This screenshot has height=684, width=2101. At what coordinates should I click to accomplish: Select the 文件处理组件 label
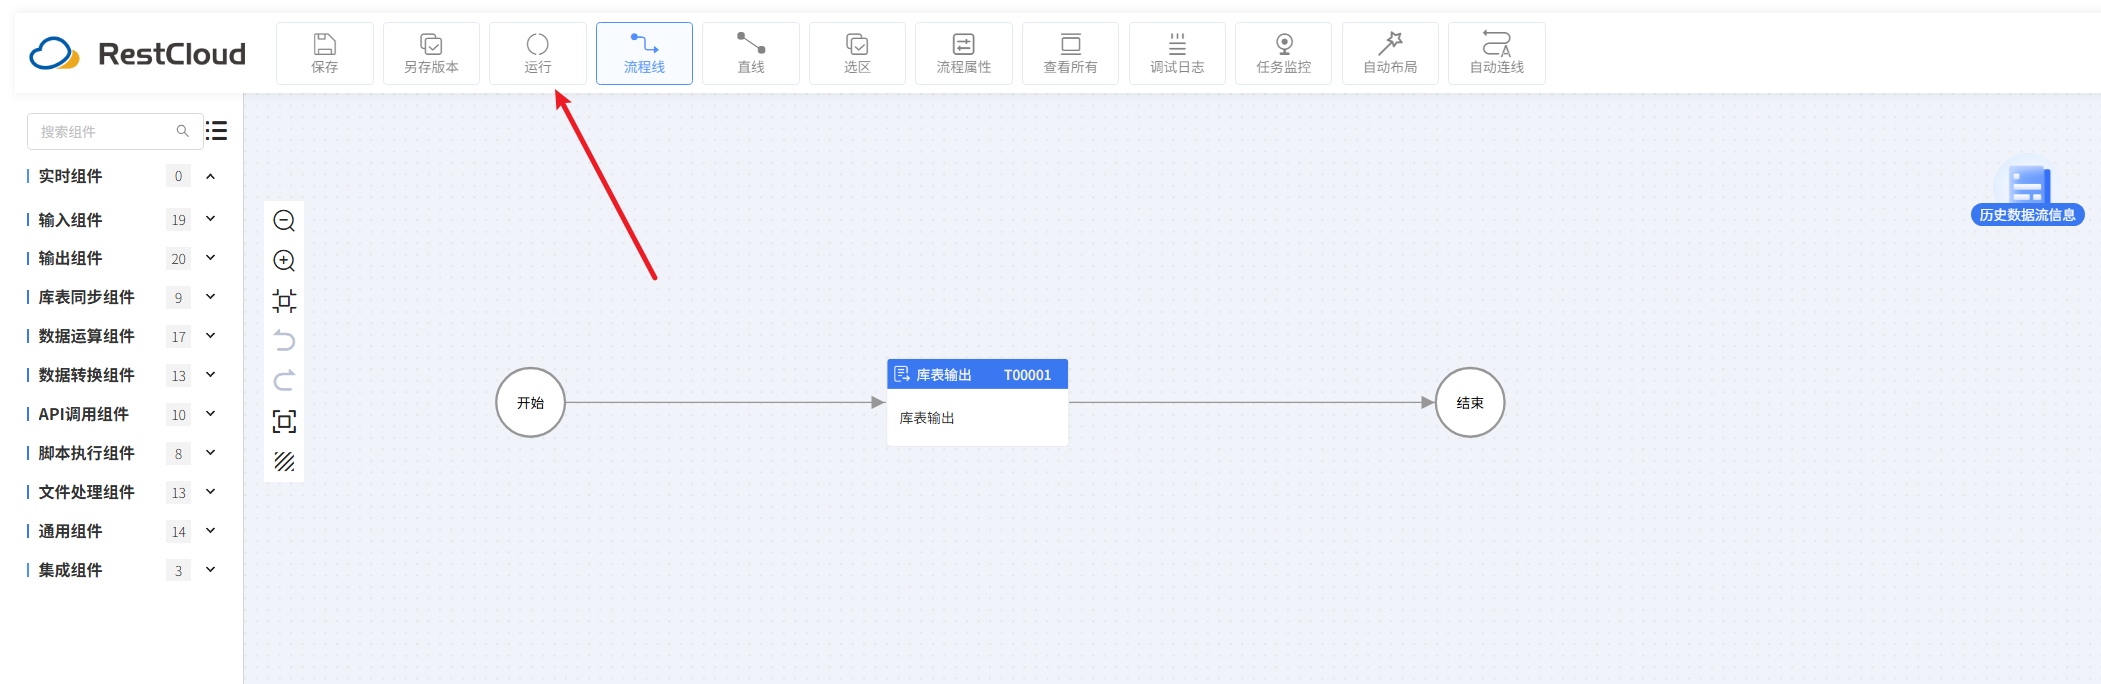86,492
